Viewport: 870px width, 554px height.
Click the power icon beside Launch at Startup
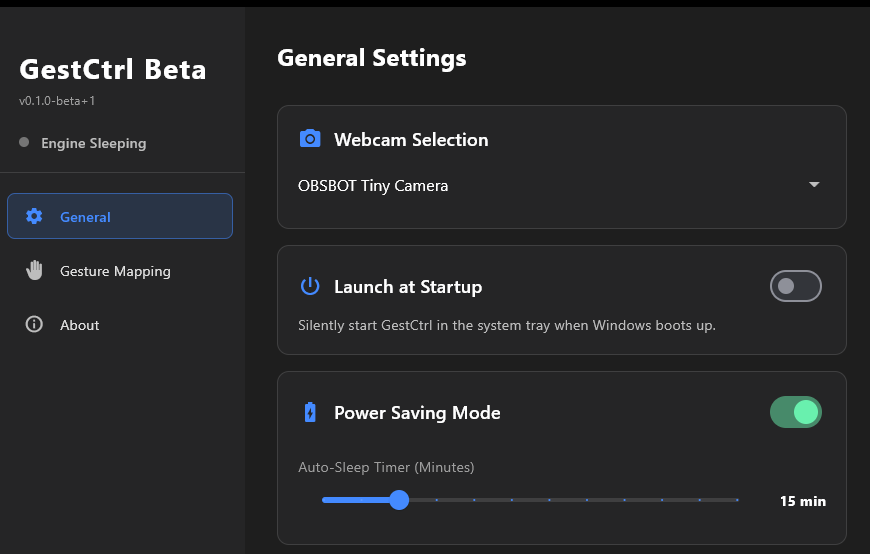(310, 286)
